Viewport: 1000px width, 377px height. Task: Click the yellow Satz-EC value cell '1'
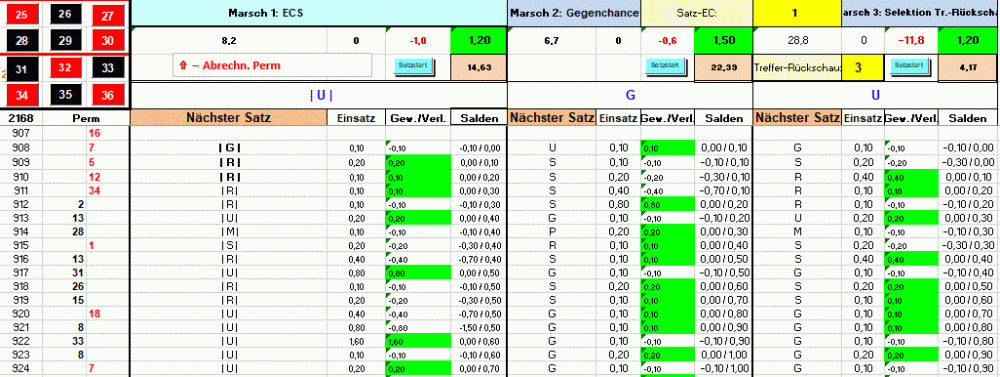[797, 13]
